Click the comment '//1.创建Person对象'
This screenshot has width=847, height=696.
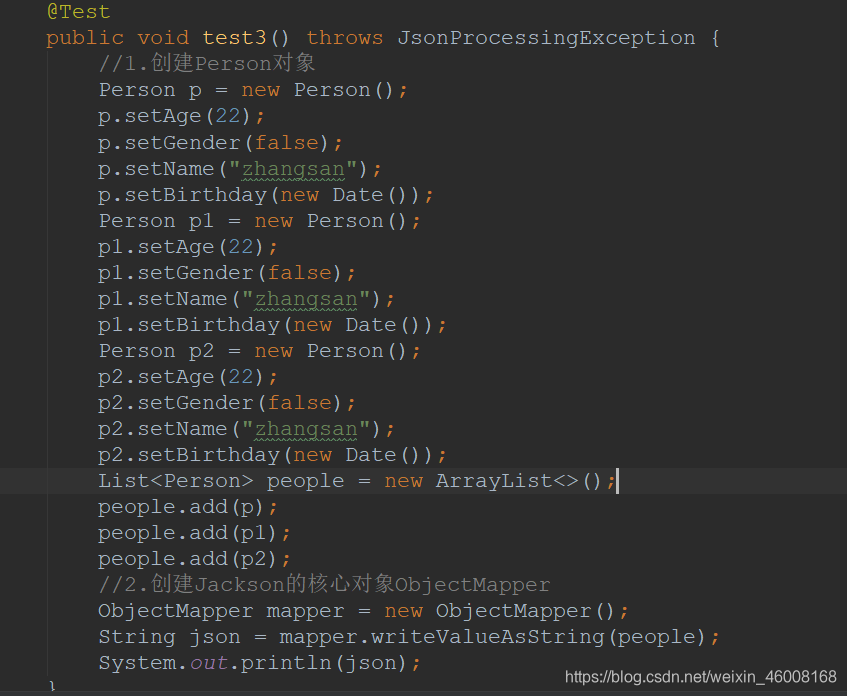207,63
